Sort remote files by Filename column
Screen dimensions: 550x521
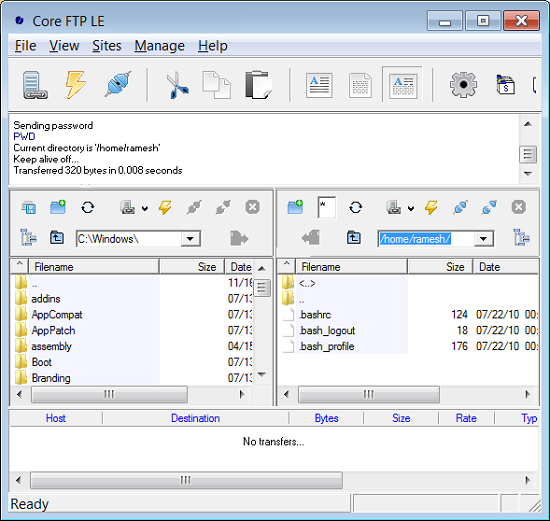click(352, 267)
